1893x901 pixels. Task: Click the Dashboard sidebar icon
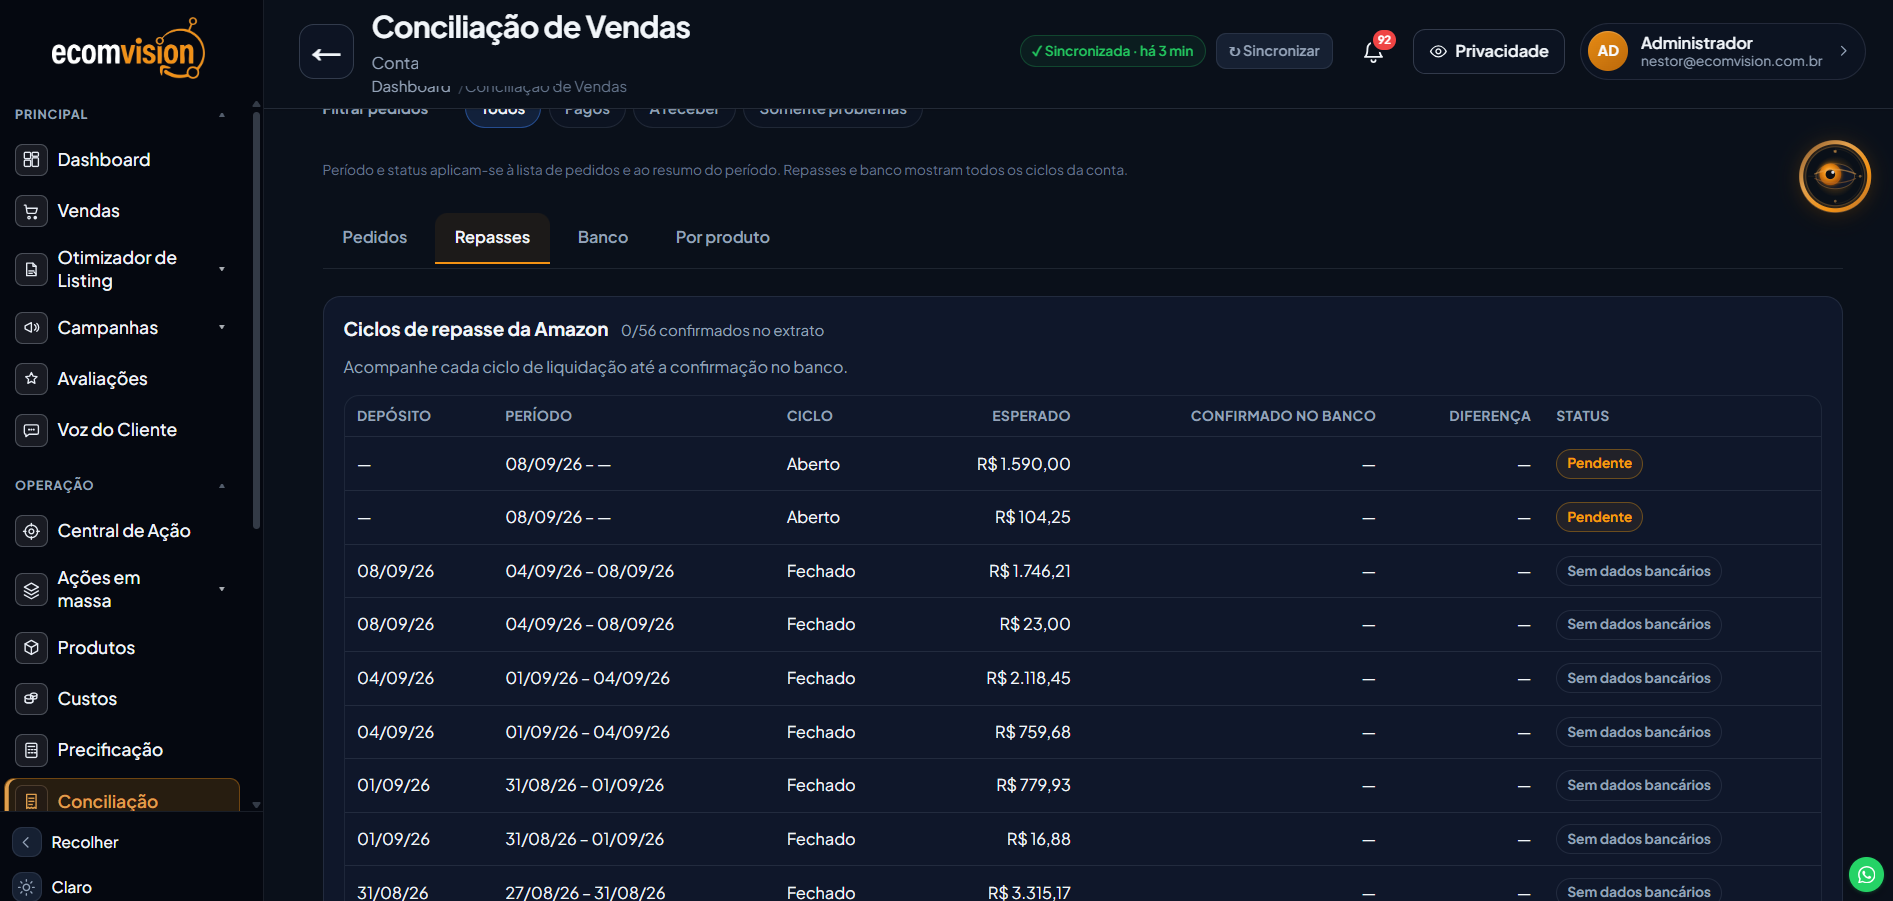[31, 160]
